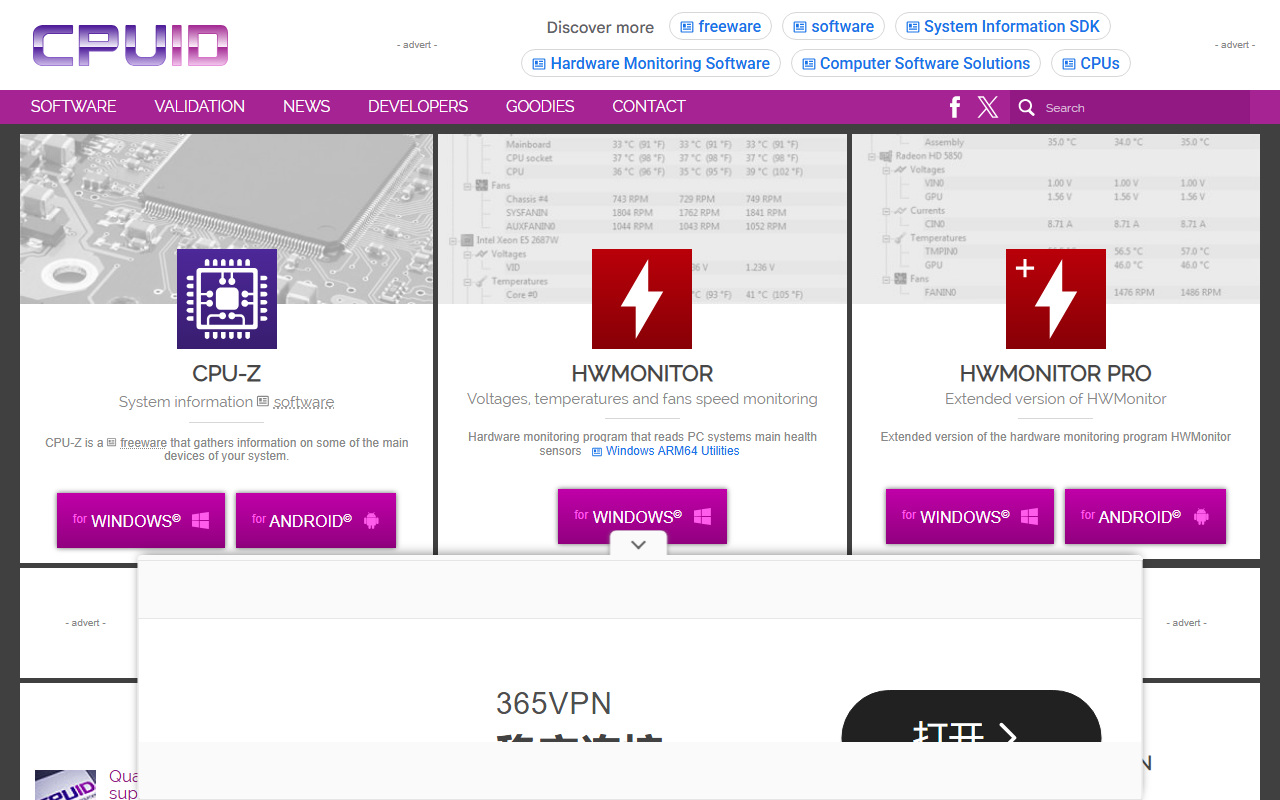
Task: Open the Windows ARM64 Utilities link
Action: coord(665,451)
